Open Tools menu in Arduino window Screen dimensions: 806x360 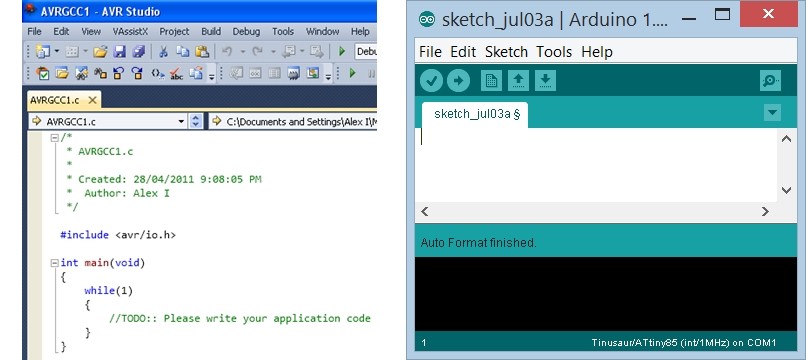(554, 52)
